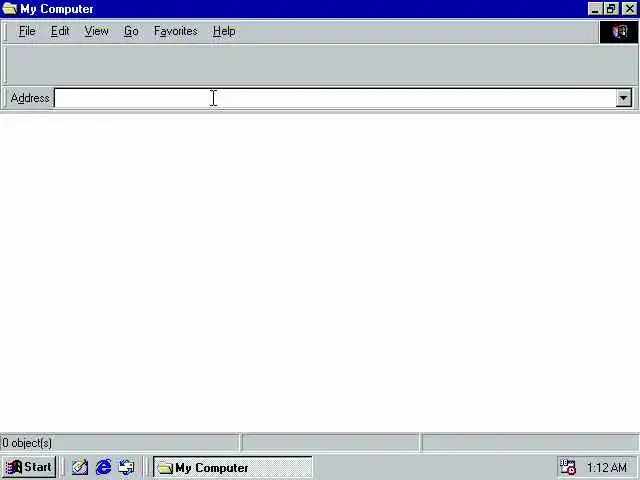
Task: Select My Computer taskbar button
Action: (x=233, y=467)
